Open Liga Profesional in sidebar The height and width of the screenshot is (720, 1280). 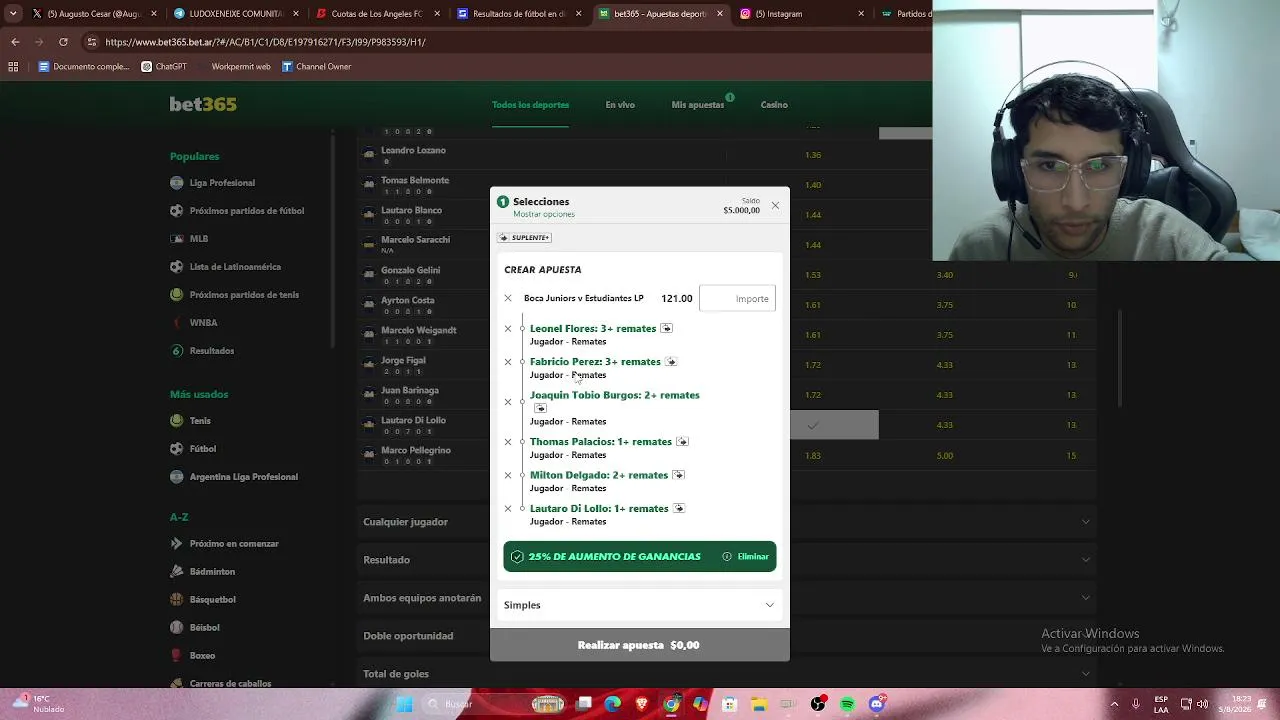coord(222,183)
